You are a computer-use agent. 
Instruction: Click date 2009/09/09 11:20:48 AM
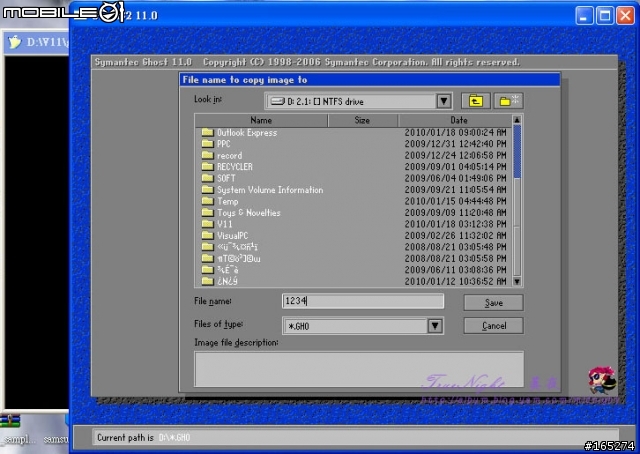455,212
